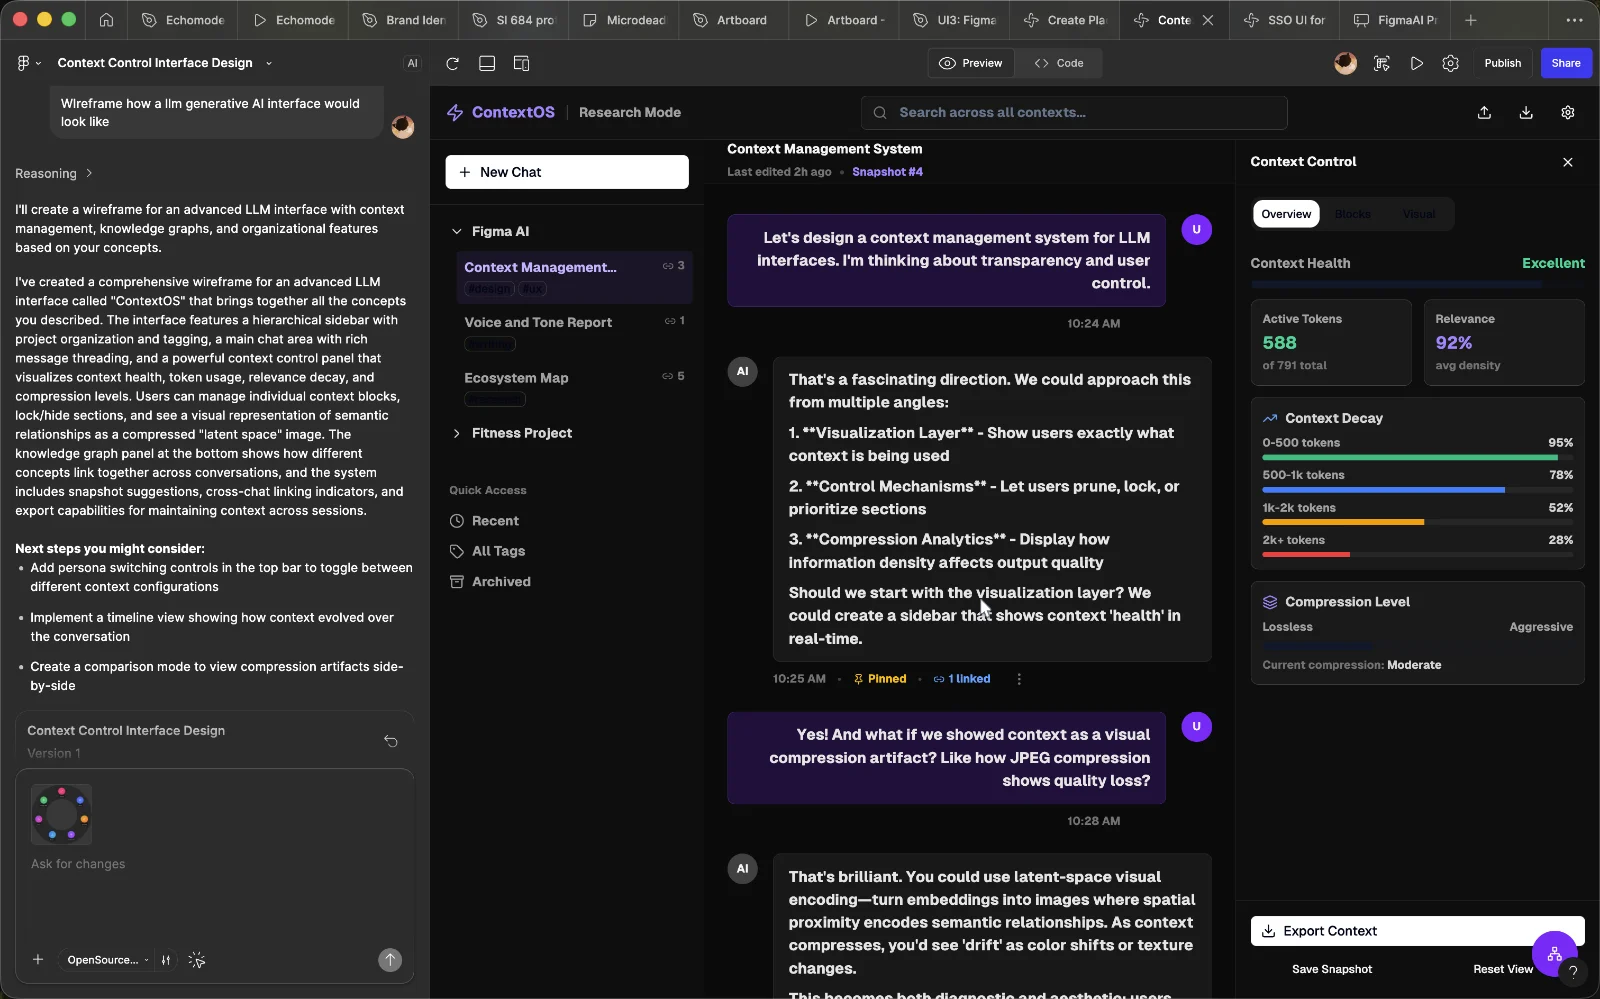The width and height of the screenshot is (1600, 999).
Task: Select the Overview tab
Action: [x=1286, y=214]
